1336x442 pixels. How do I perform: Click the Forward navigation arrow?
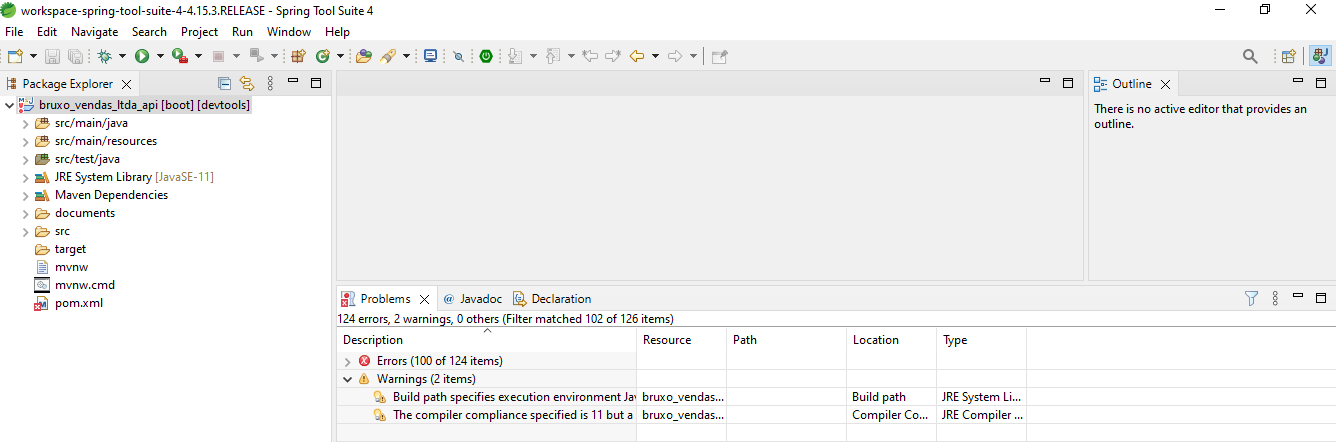coord(675,56)
